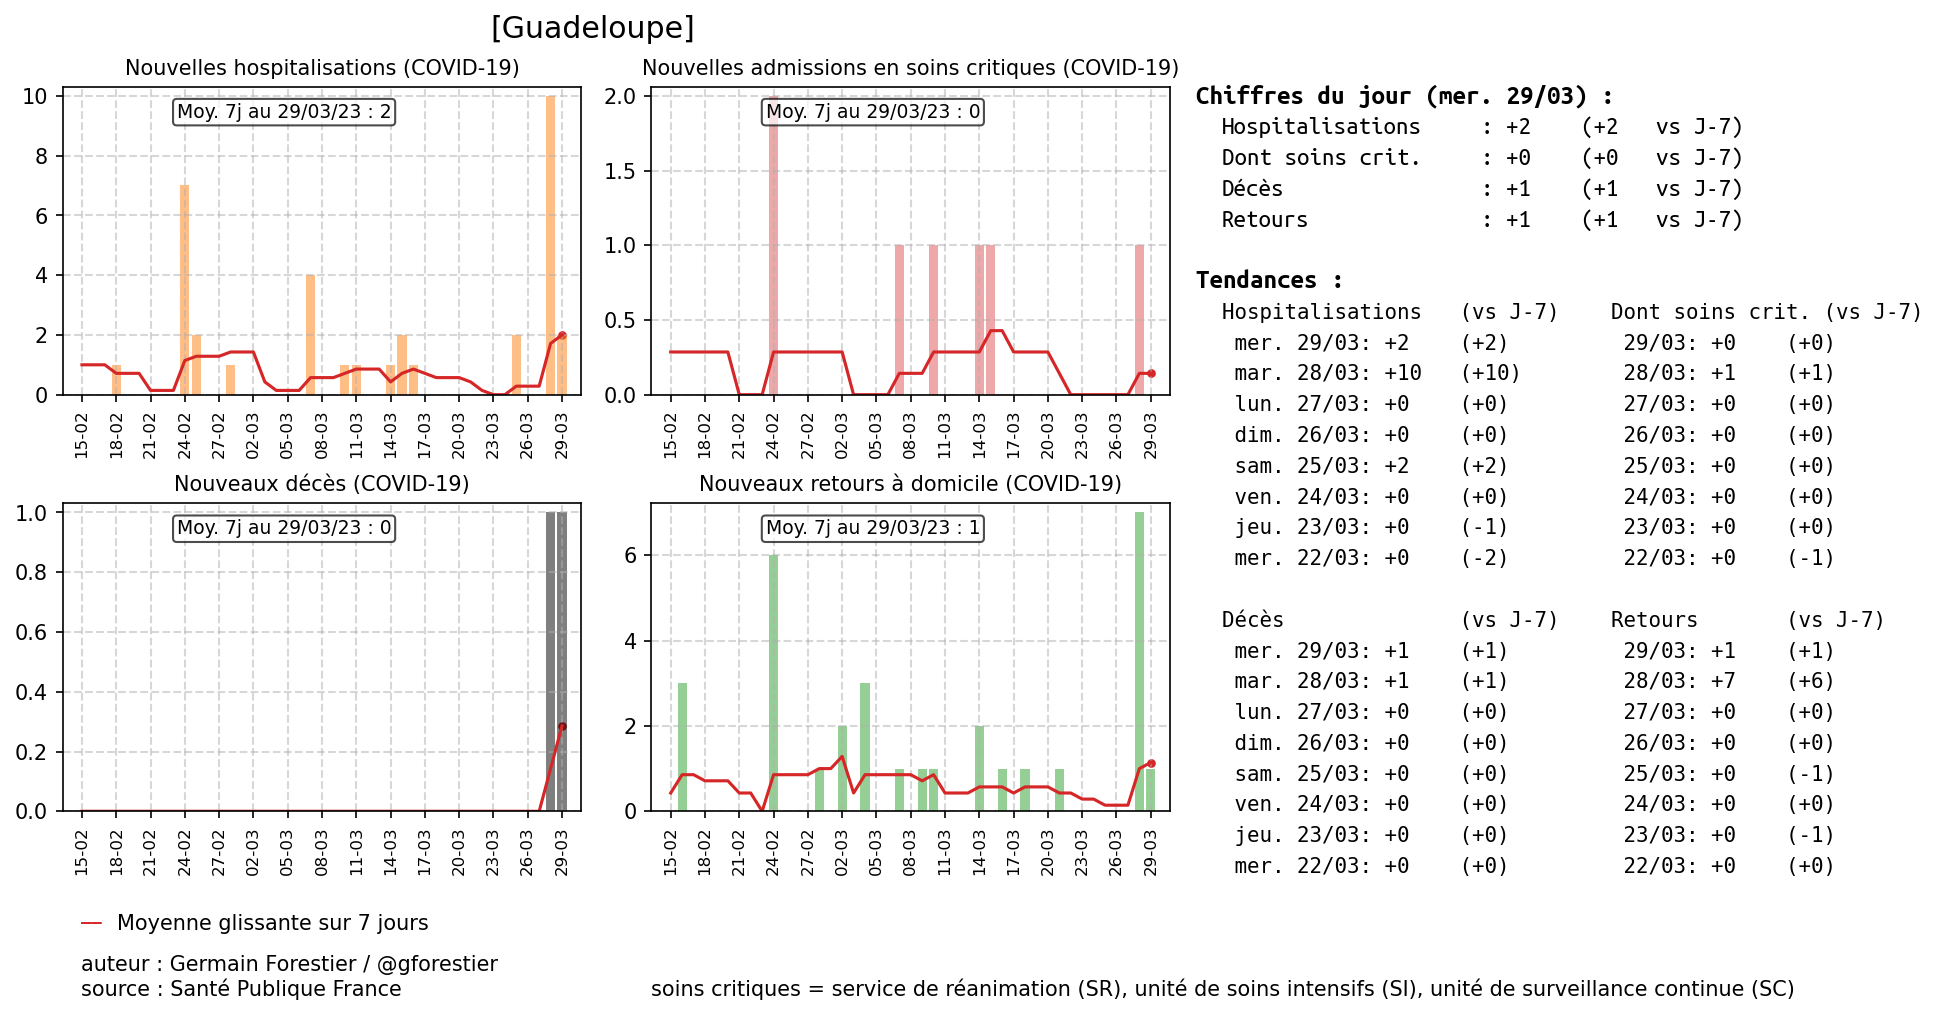Screen dimensions: 1938x1015
Task: Click the 'Nouvelles hospitalisations (COVID-19)' chart title
Action: tap(322, 68)
